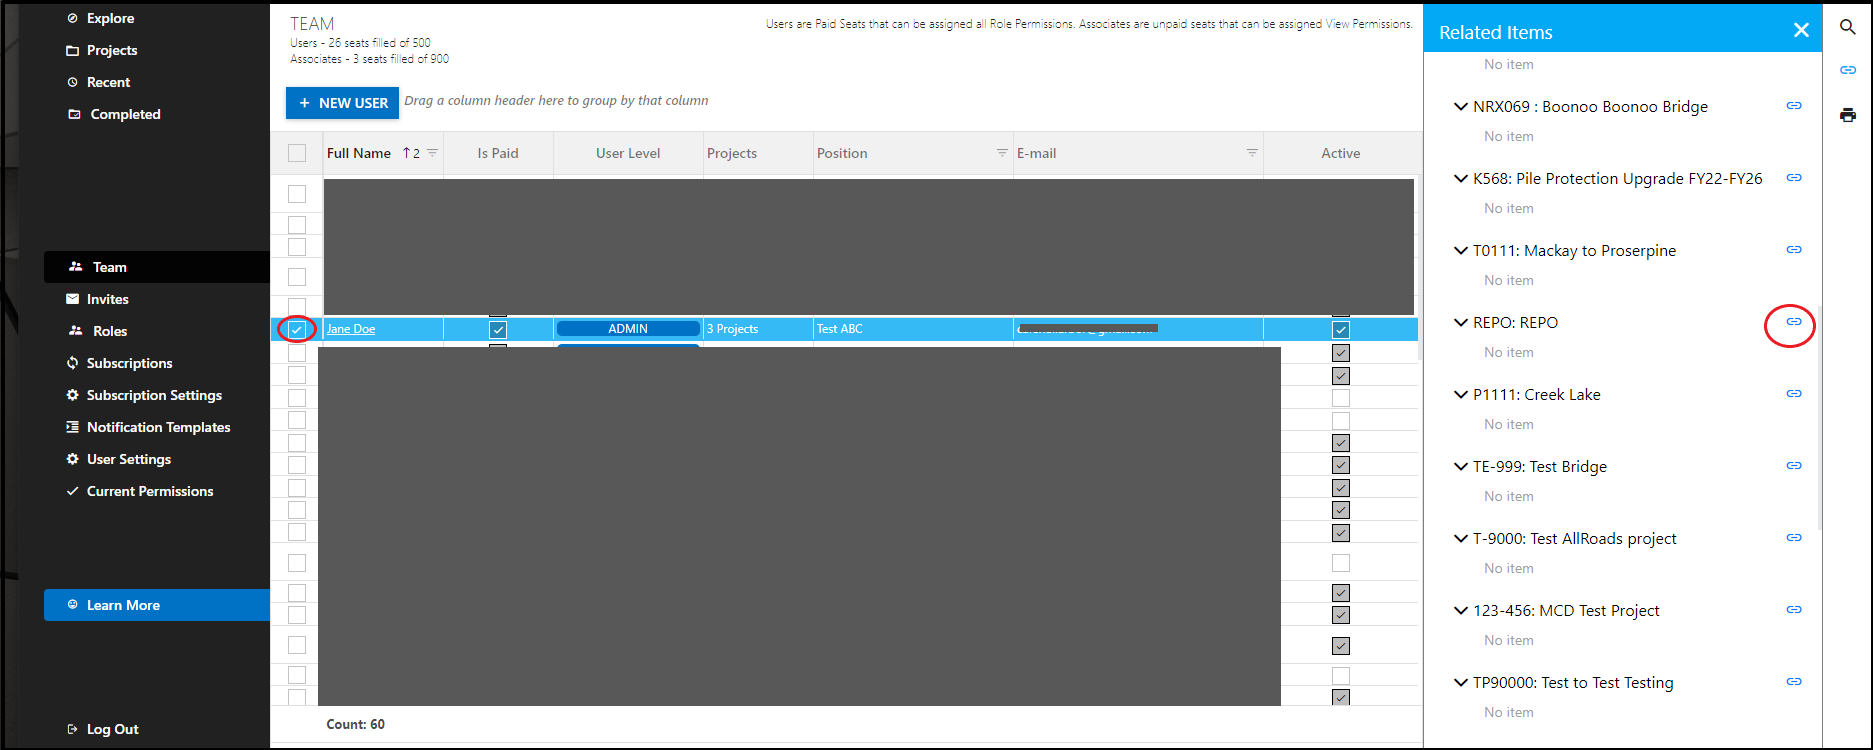The image size is (1873, 750).
Task: Collapse TP90000 Test to Test Testing section
Action: coord(1461,683)
